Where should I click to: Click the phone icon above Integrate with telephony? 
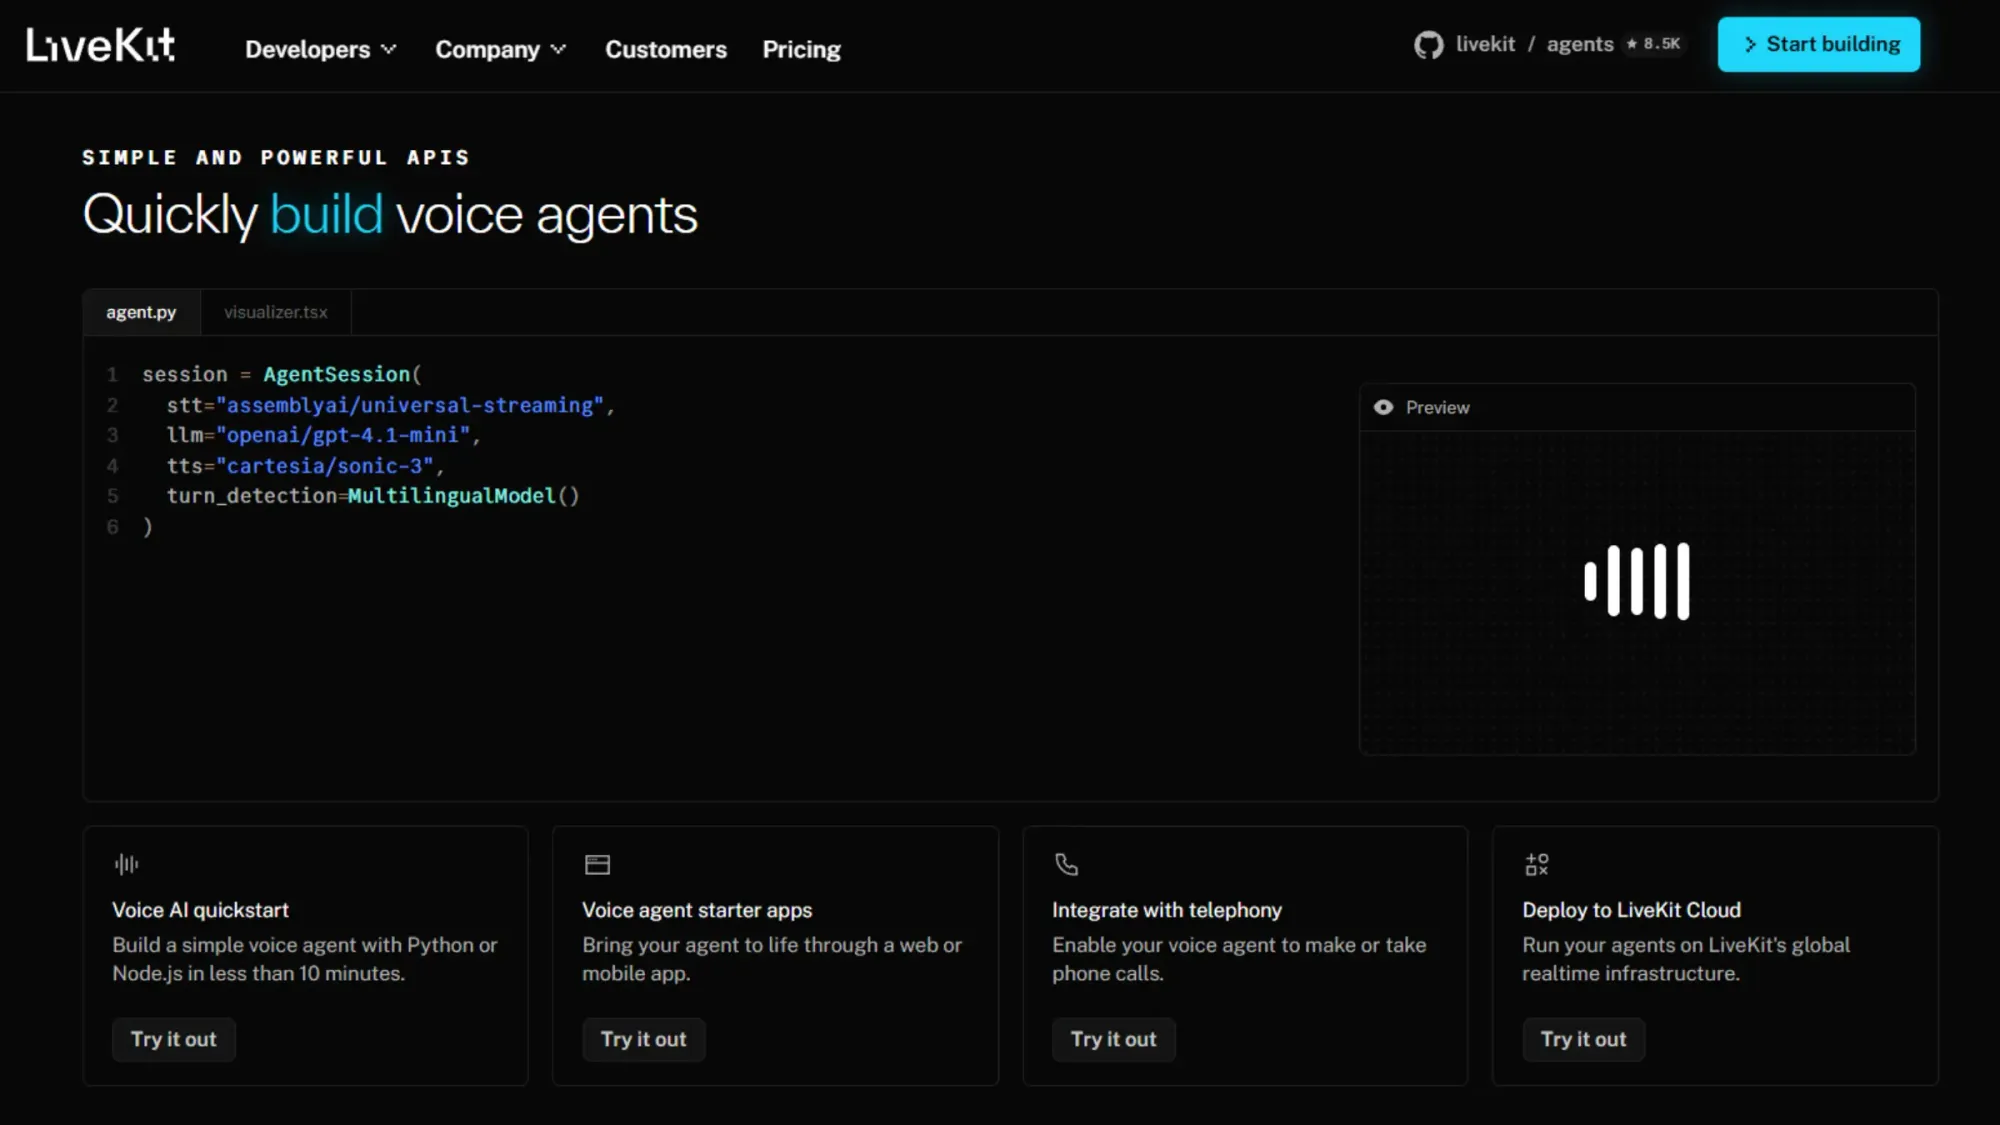pos(1066,864)
